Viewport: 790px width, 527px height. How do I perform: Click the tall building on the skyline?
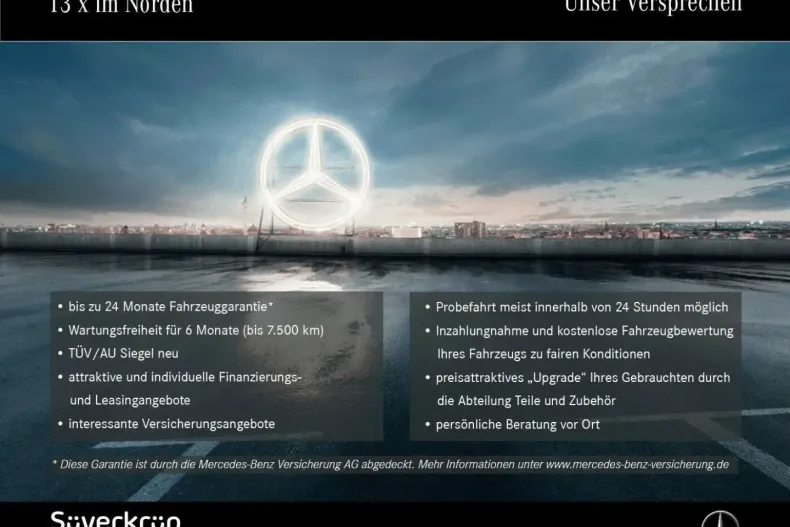coord(469,229)
